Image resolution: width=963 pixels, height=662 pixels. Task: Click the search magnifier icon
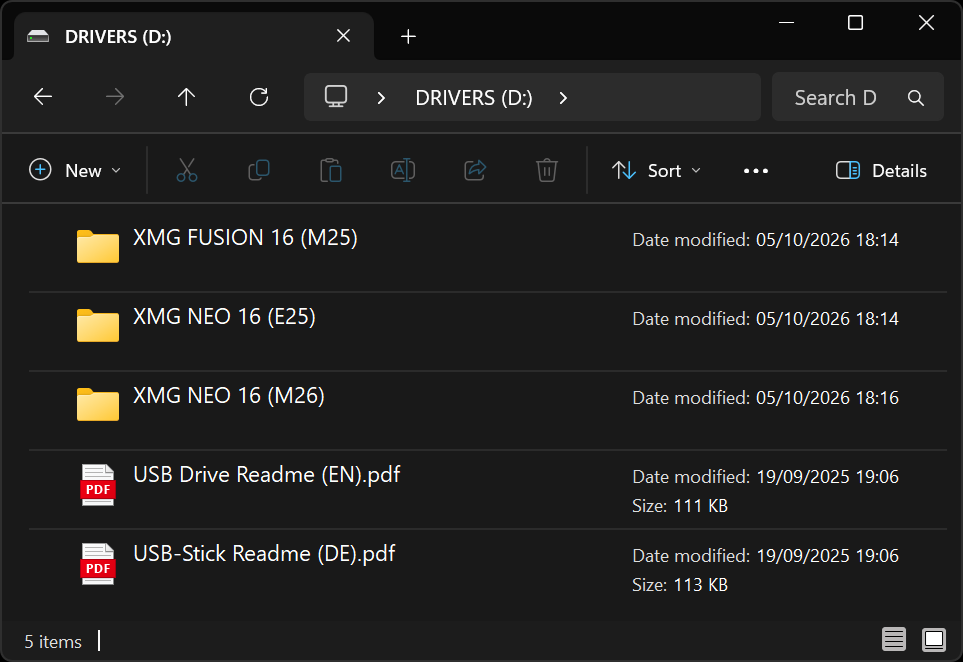point(916,98)
